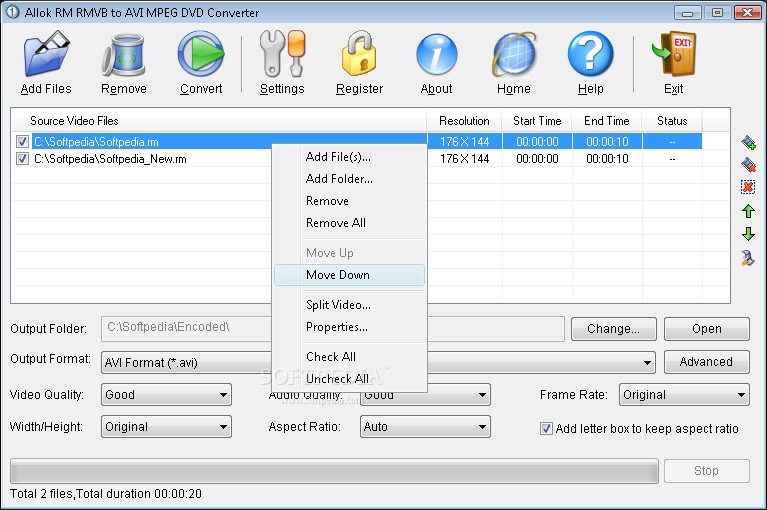
Task: Open the Frame Rate dropdown
Action: [684, 395]
